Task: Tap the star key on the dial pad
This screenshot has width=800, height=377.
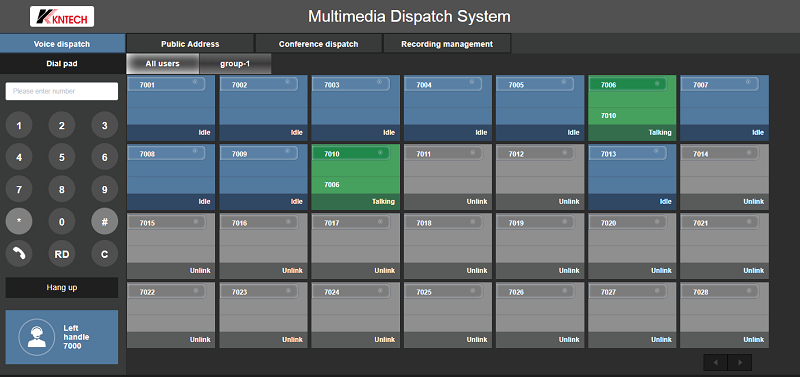Action: click(x=19, y=221)
